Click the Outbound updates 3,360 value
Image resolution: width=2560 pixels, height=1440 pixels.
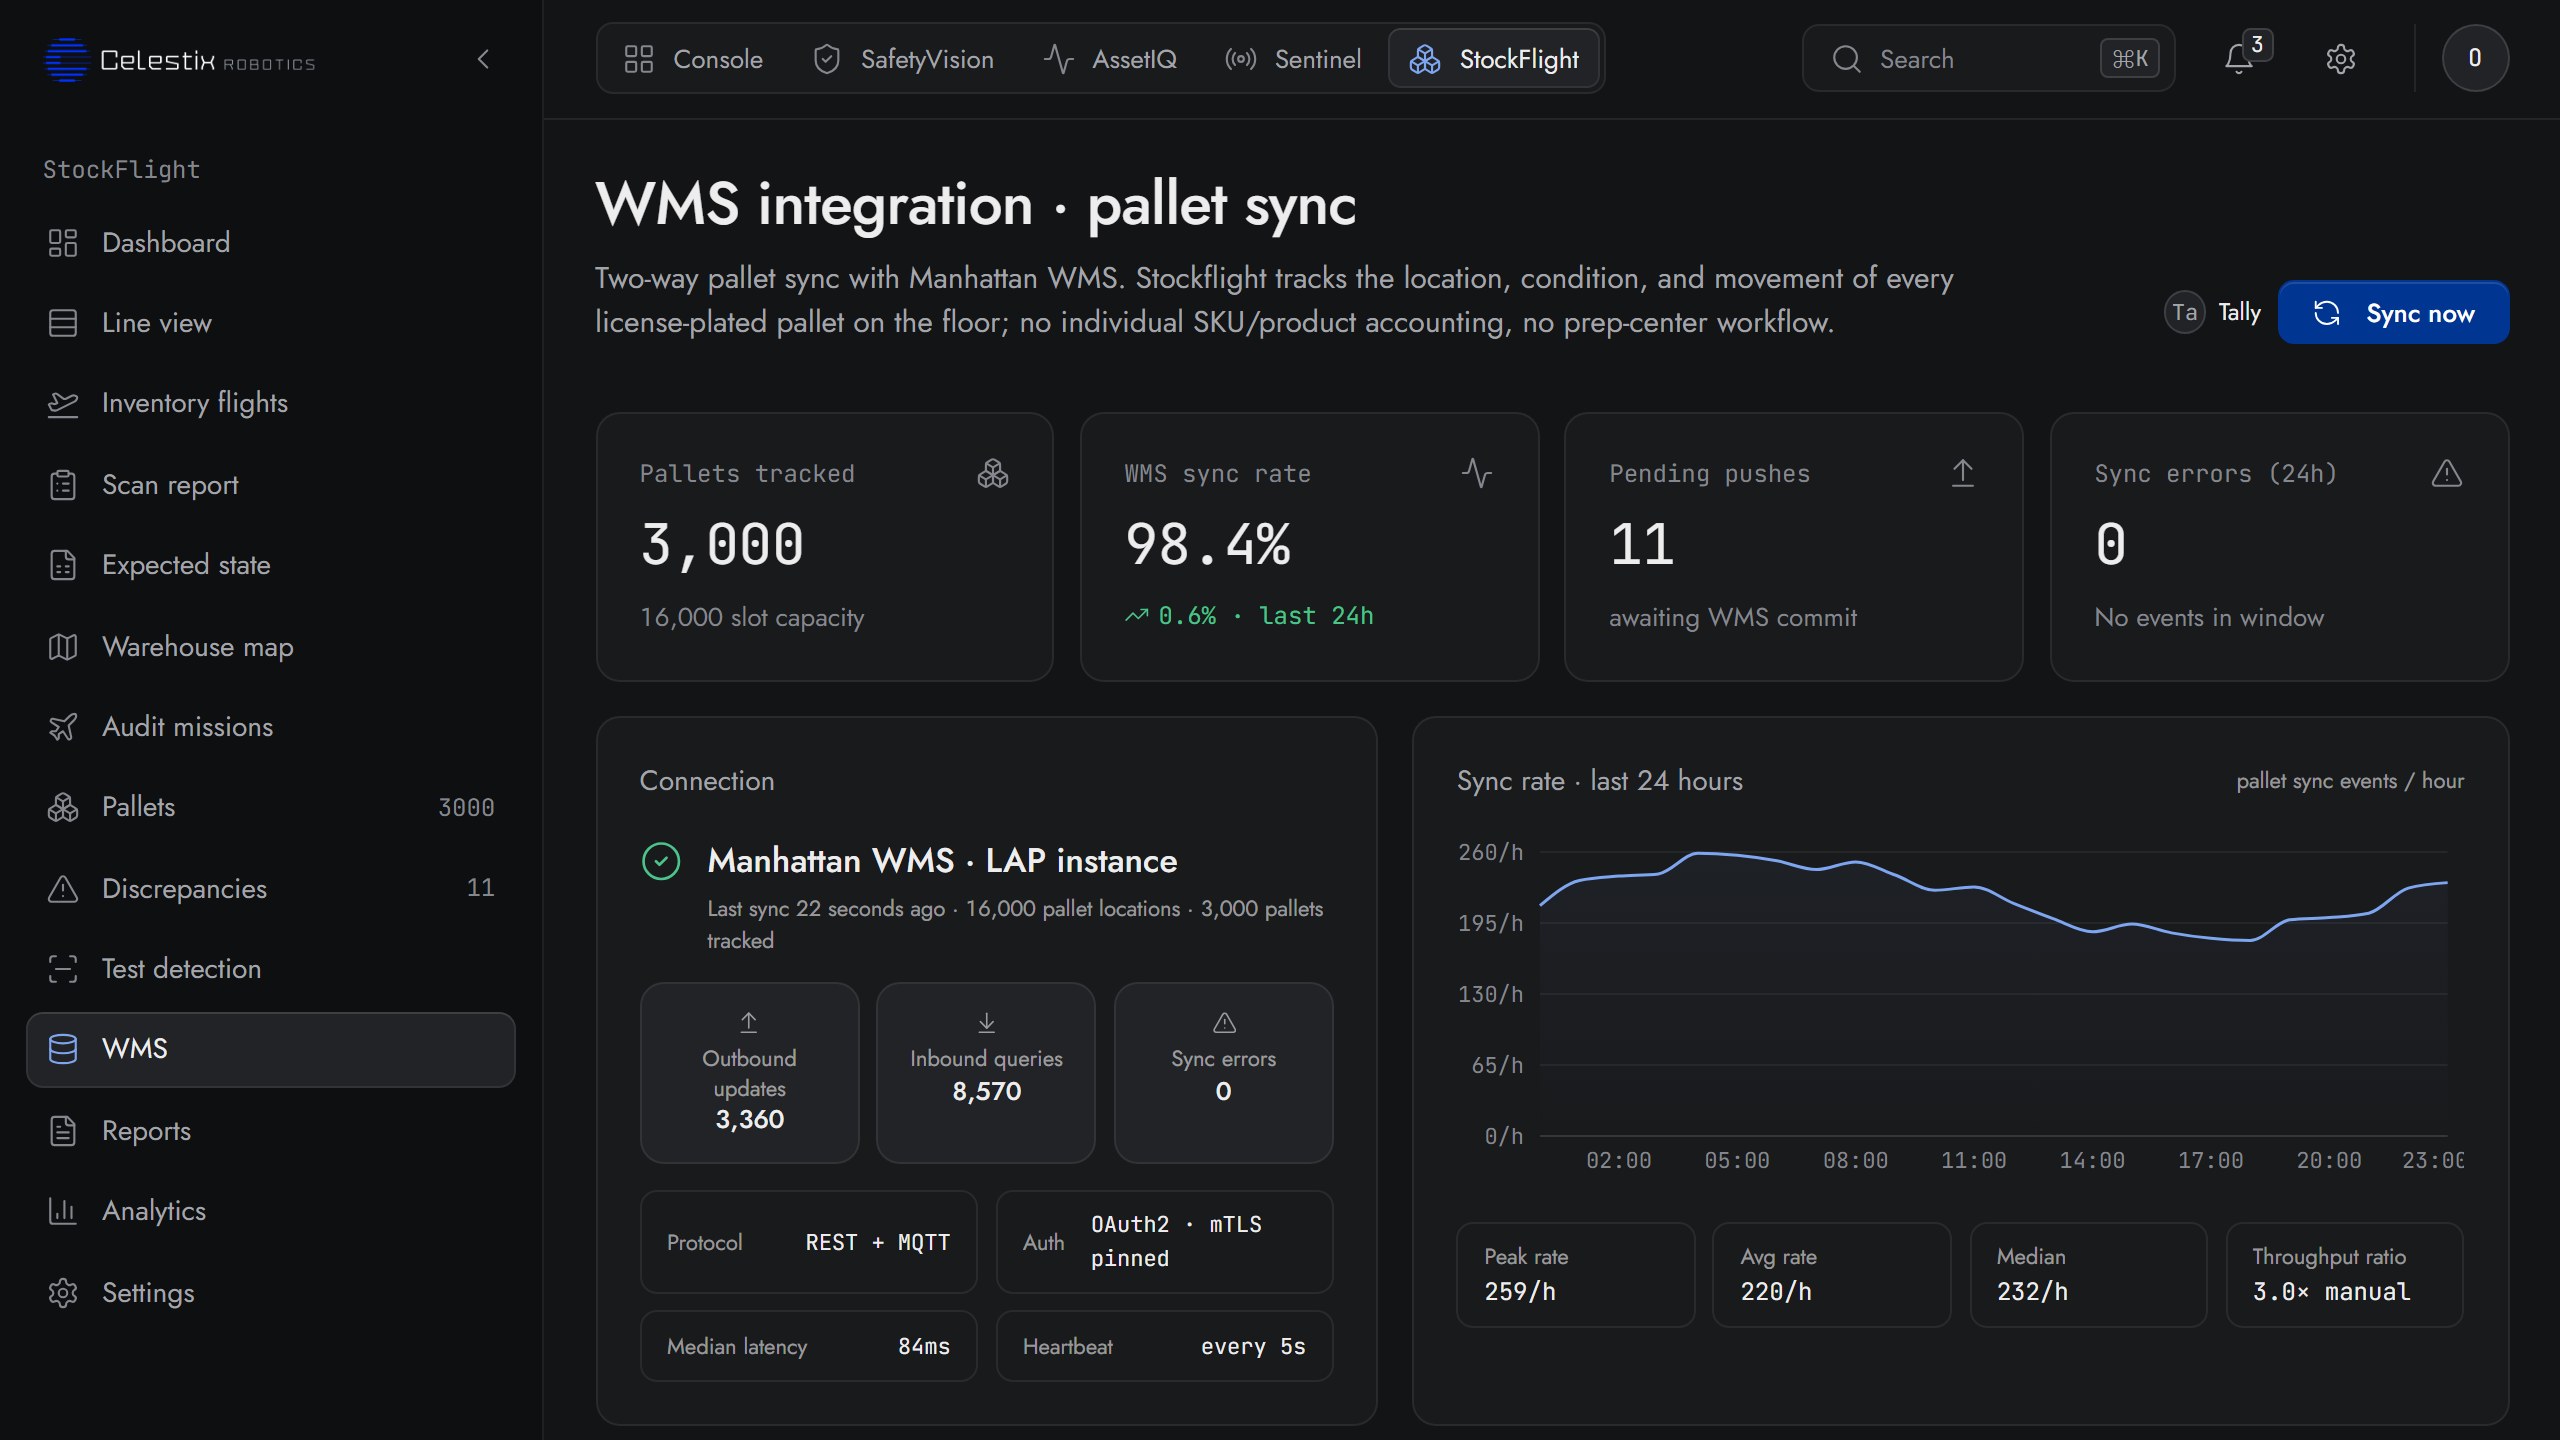coord(749,1119)
